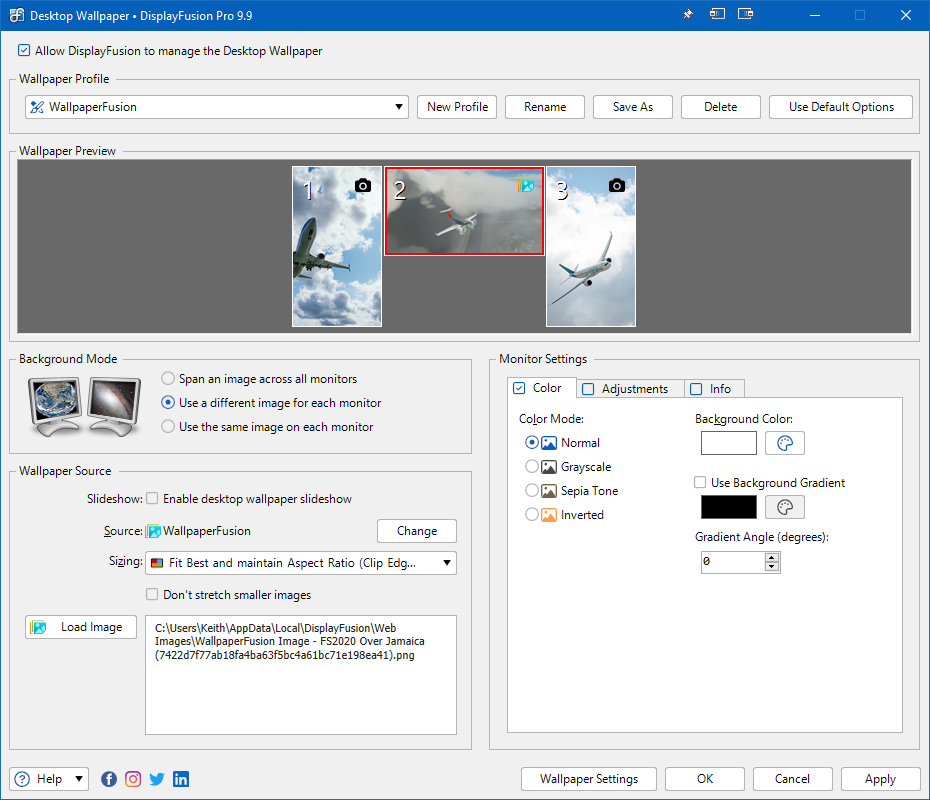Click the Delete profile button
The height and width of the screenshot is (800, 930).
(721, 107)
